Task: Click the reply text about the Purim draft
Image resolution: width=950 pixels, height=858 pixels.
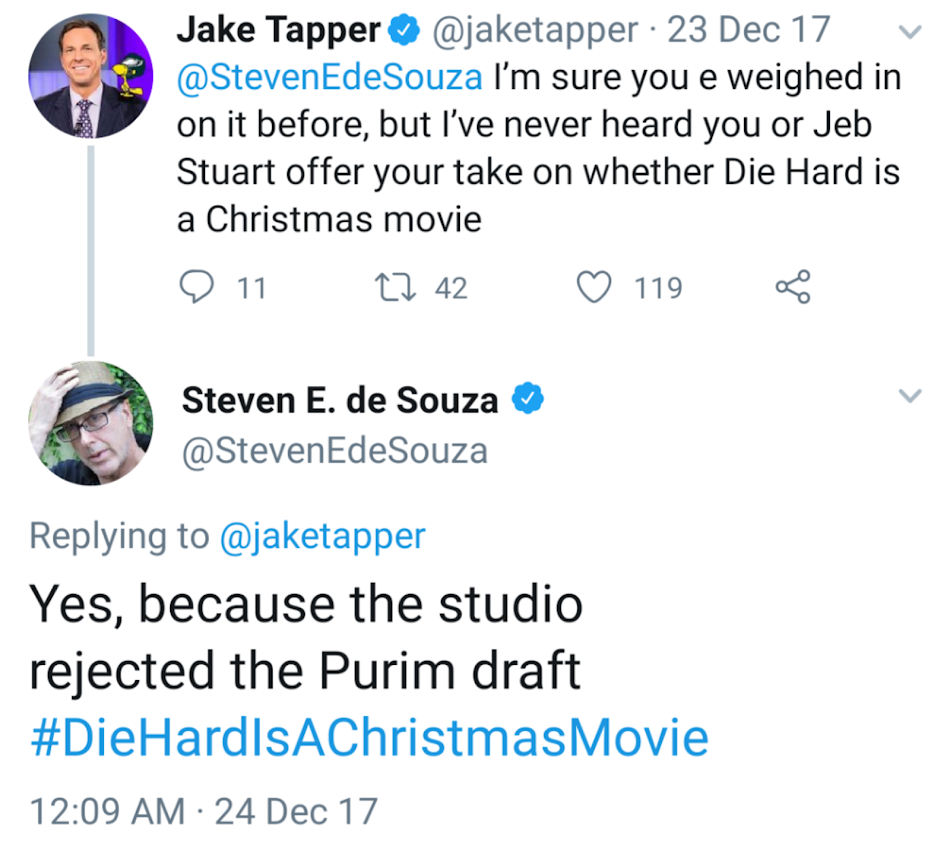Action: coord(305,638)
